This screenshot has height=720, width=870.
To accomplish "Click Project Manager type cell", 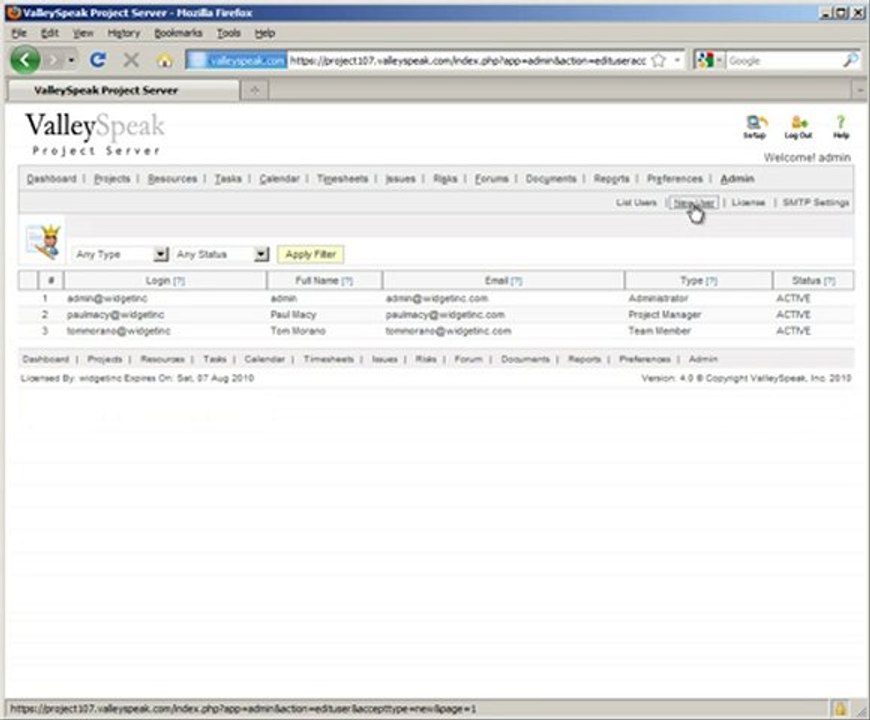I will pos(665,315).
